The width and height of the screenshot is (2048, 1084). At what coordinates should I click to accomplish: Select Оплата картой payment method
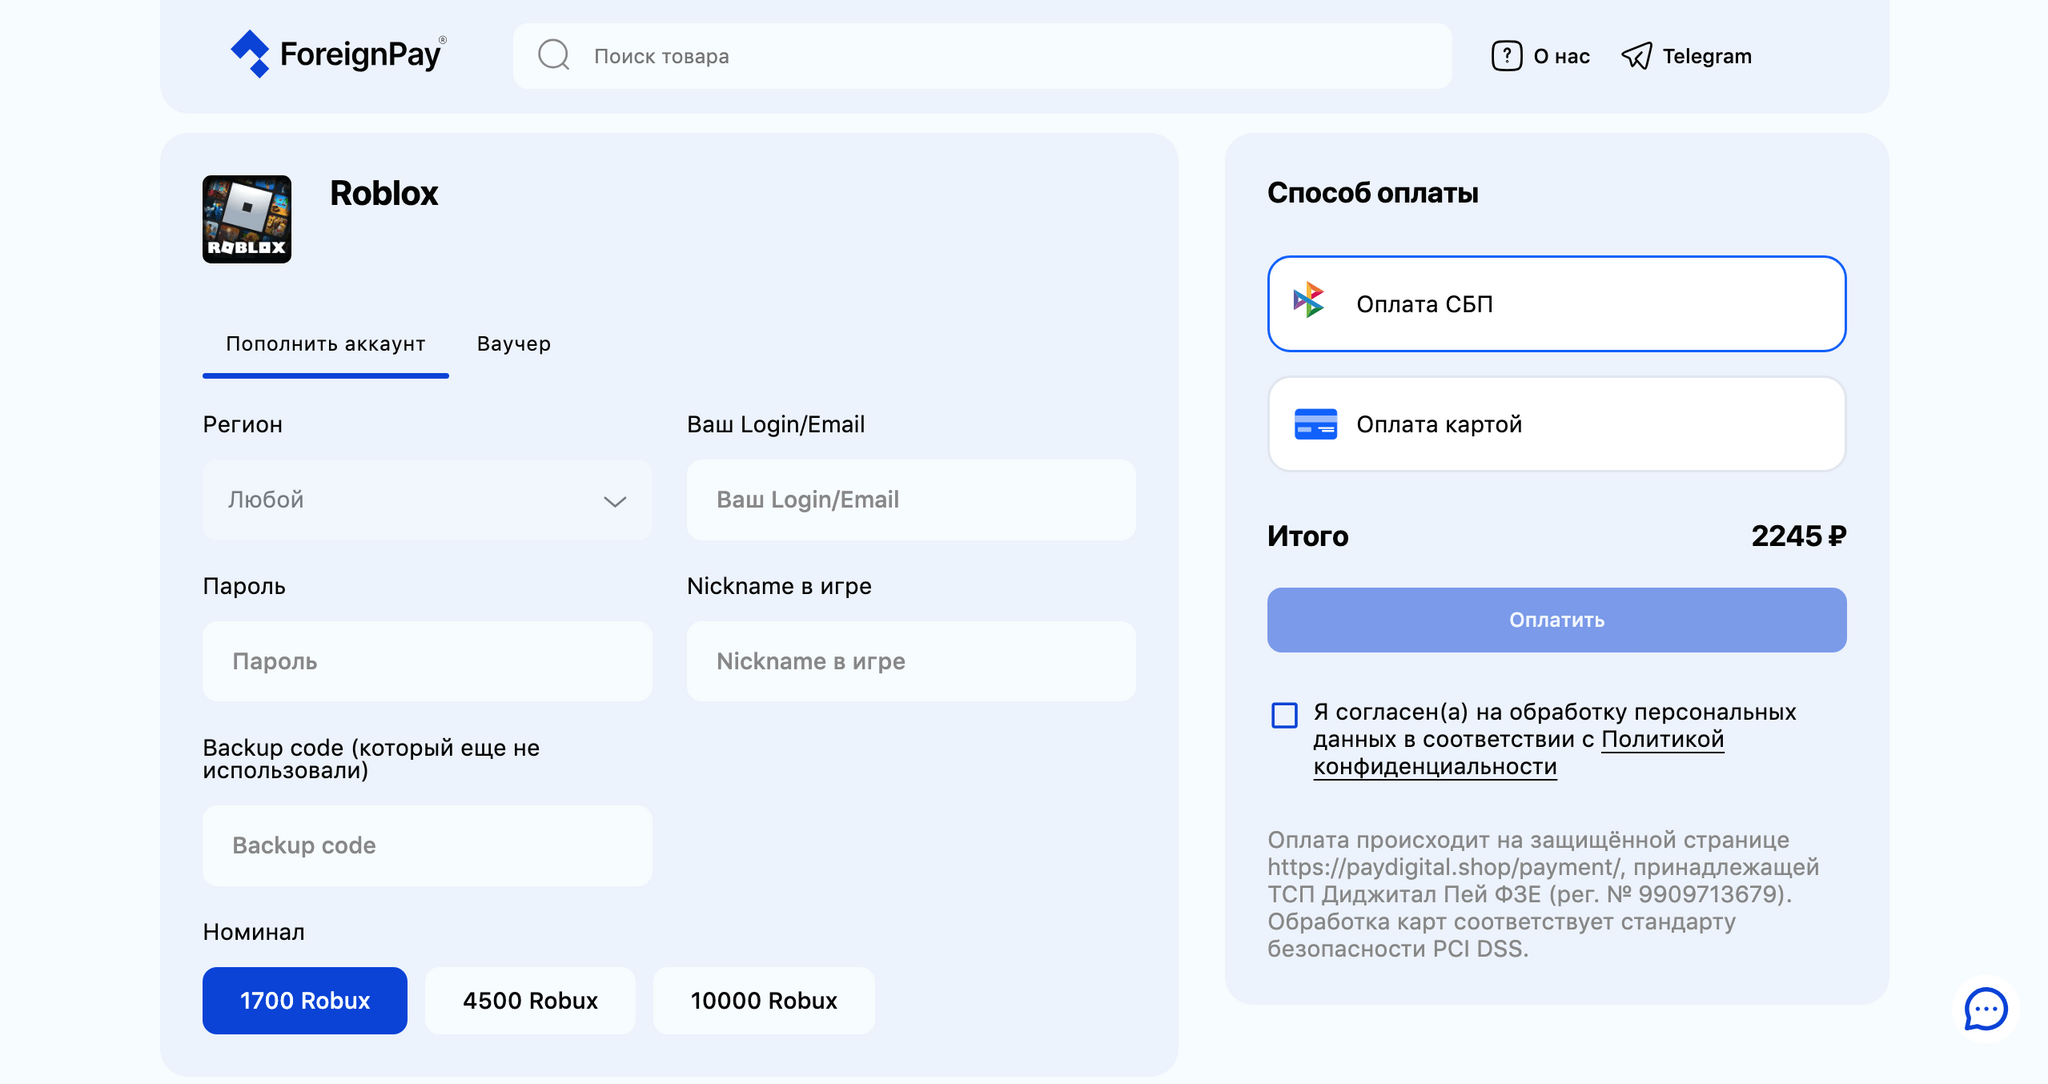(1556, 424)
